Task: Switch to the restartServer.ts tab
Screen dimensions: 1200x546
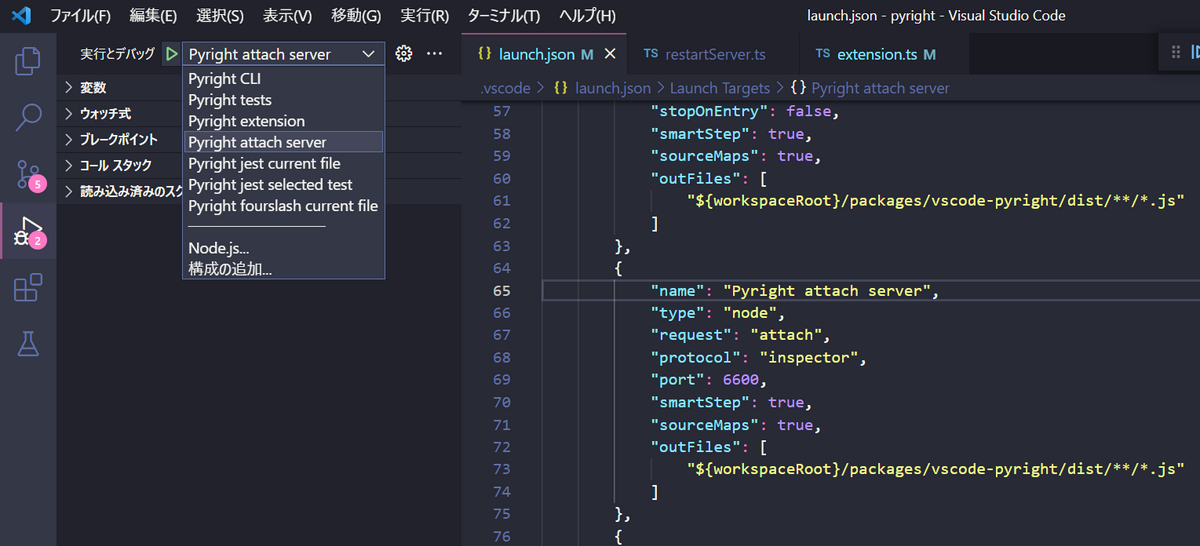Action: coord(714,54)
